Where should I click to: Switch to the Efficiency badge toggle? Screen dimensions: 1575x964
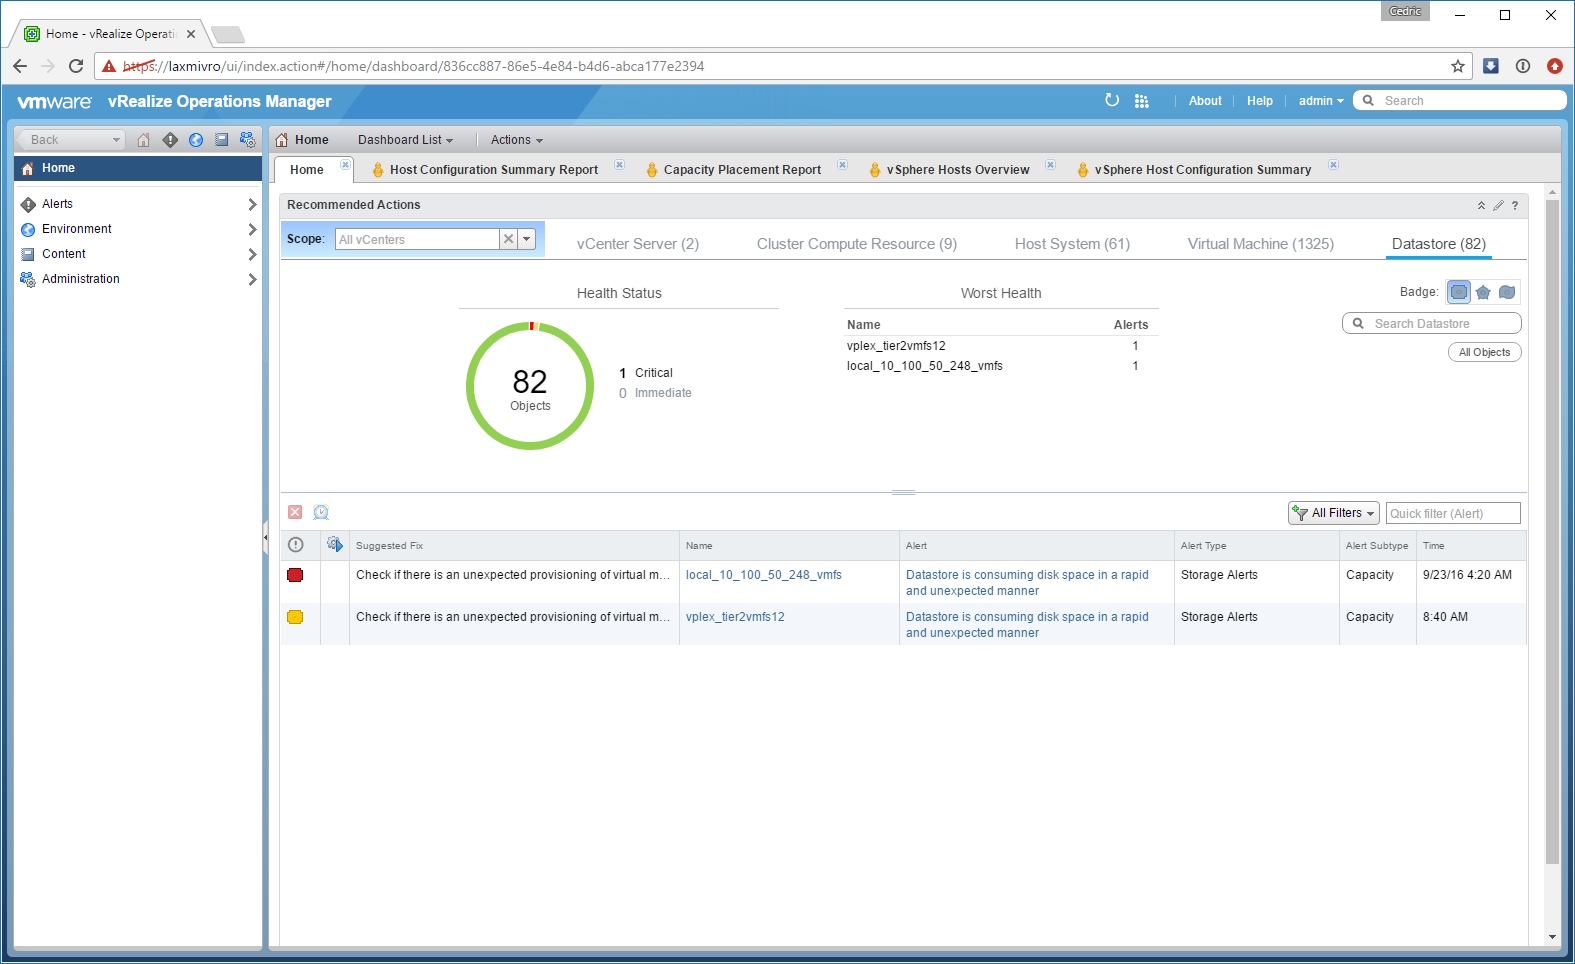click(x=1507, y=292)
